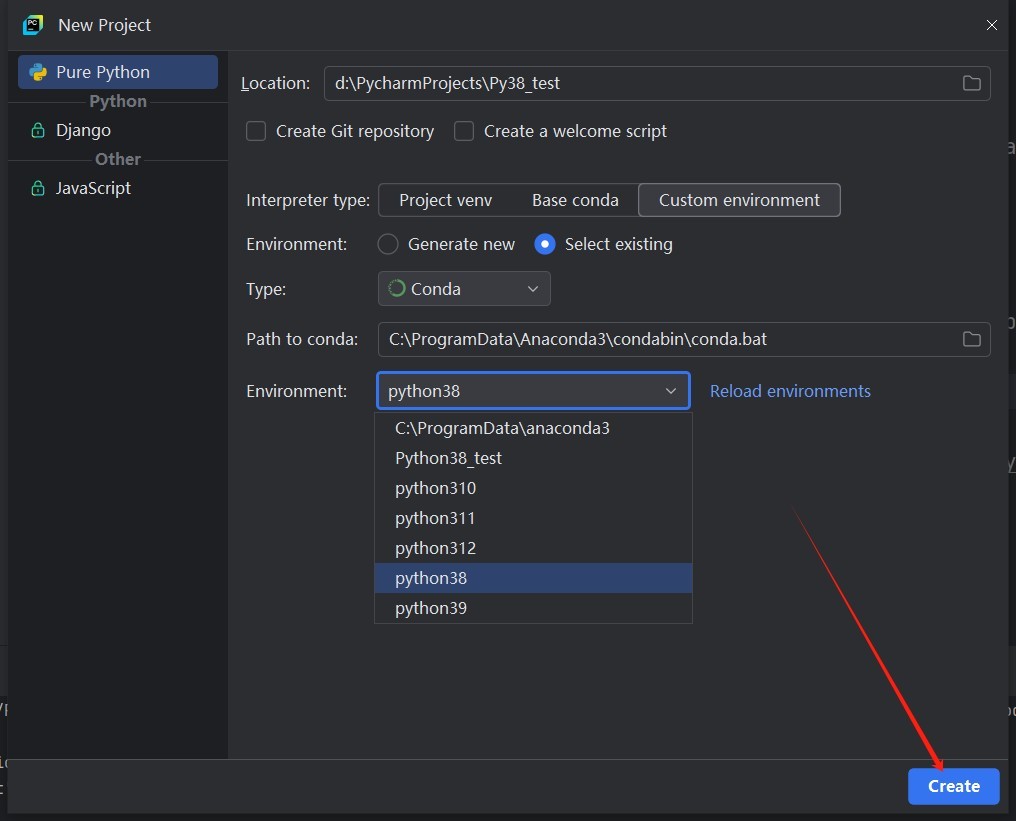1016x821 pixels.
Task: Click the Conda icon in Type dropdown
Action: click(397, 289)
